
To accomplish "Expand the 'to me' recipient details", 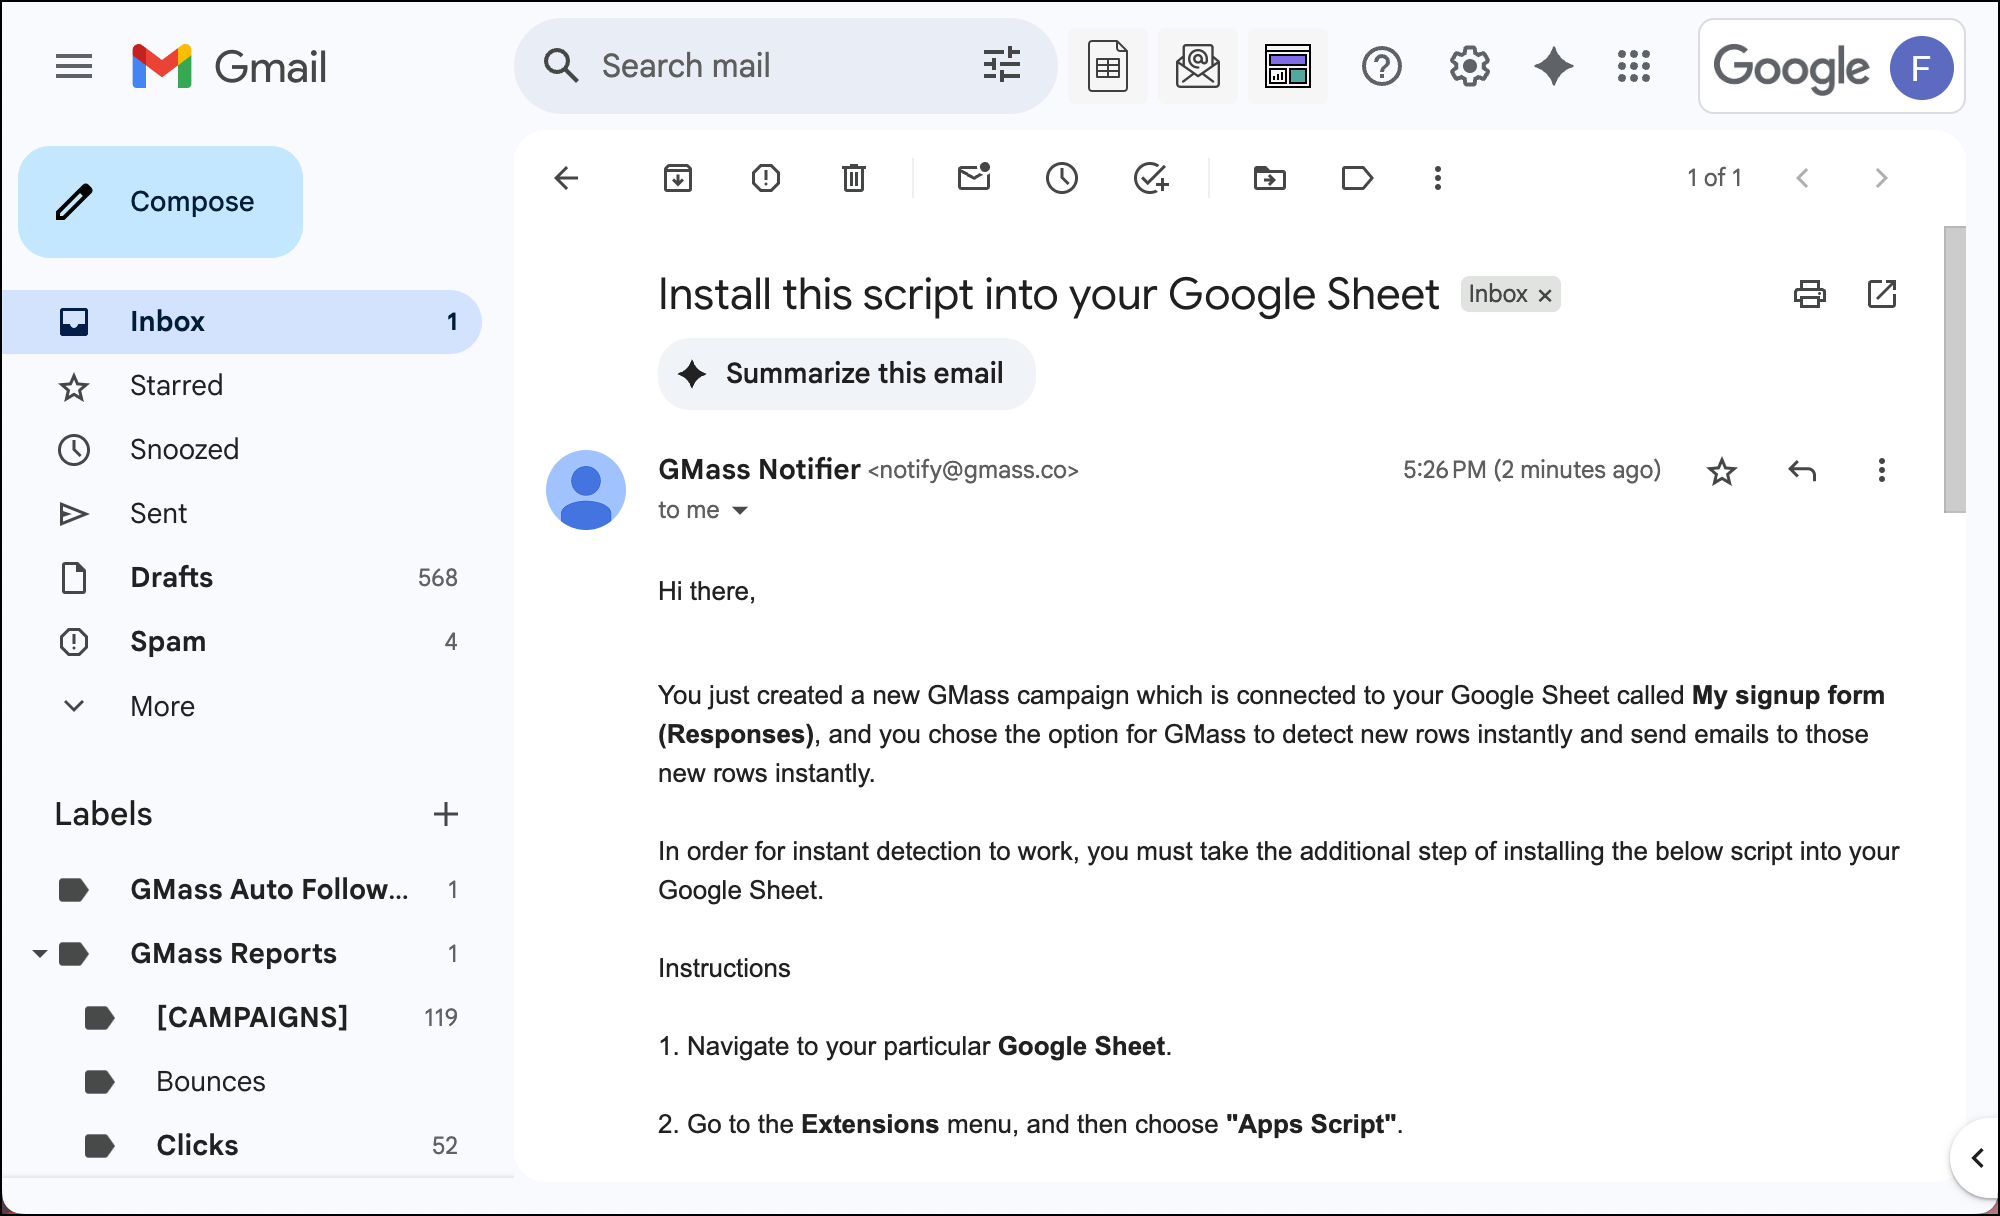I will (740, 510).
